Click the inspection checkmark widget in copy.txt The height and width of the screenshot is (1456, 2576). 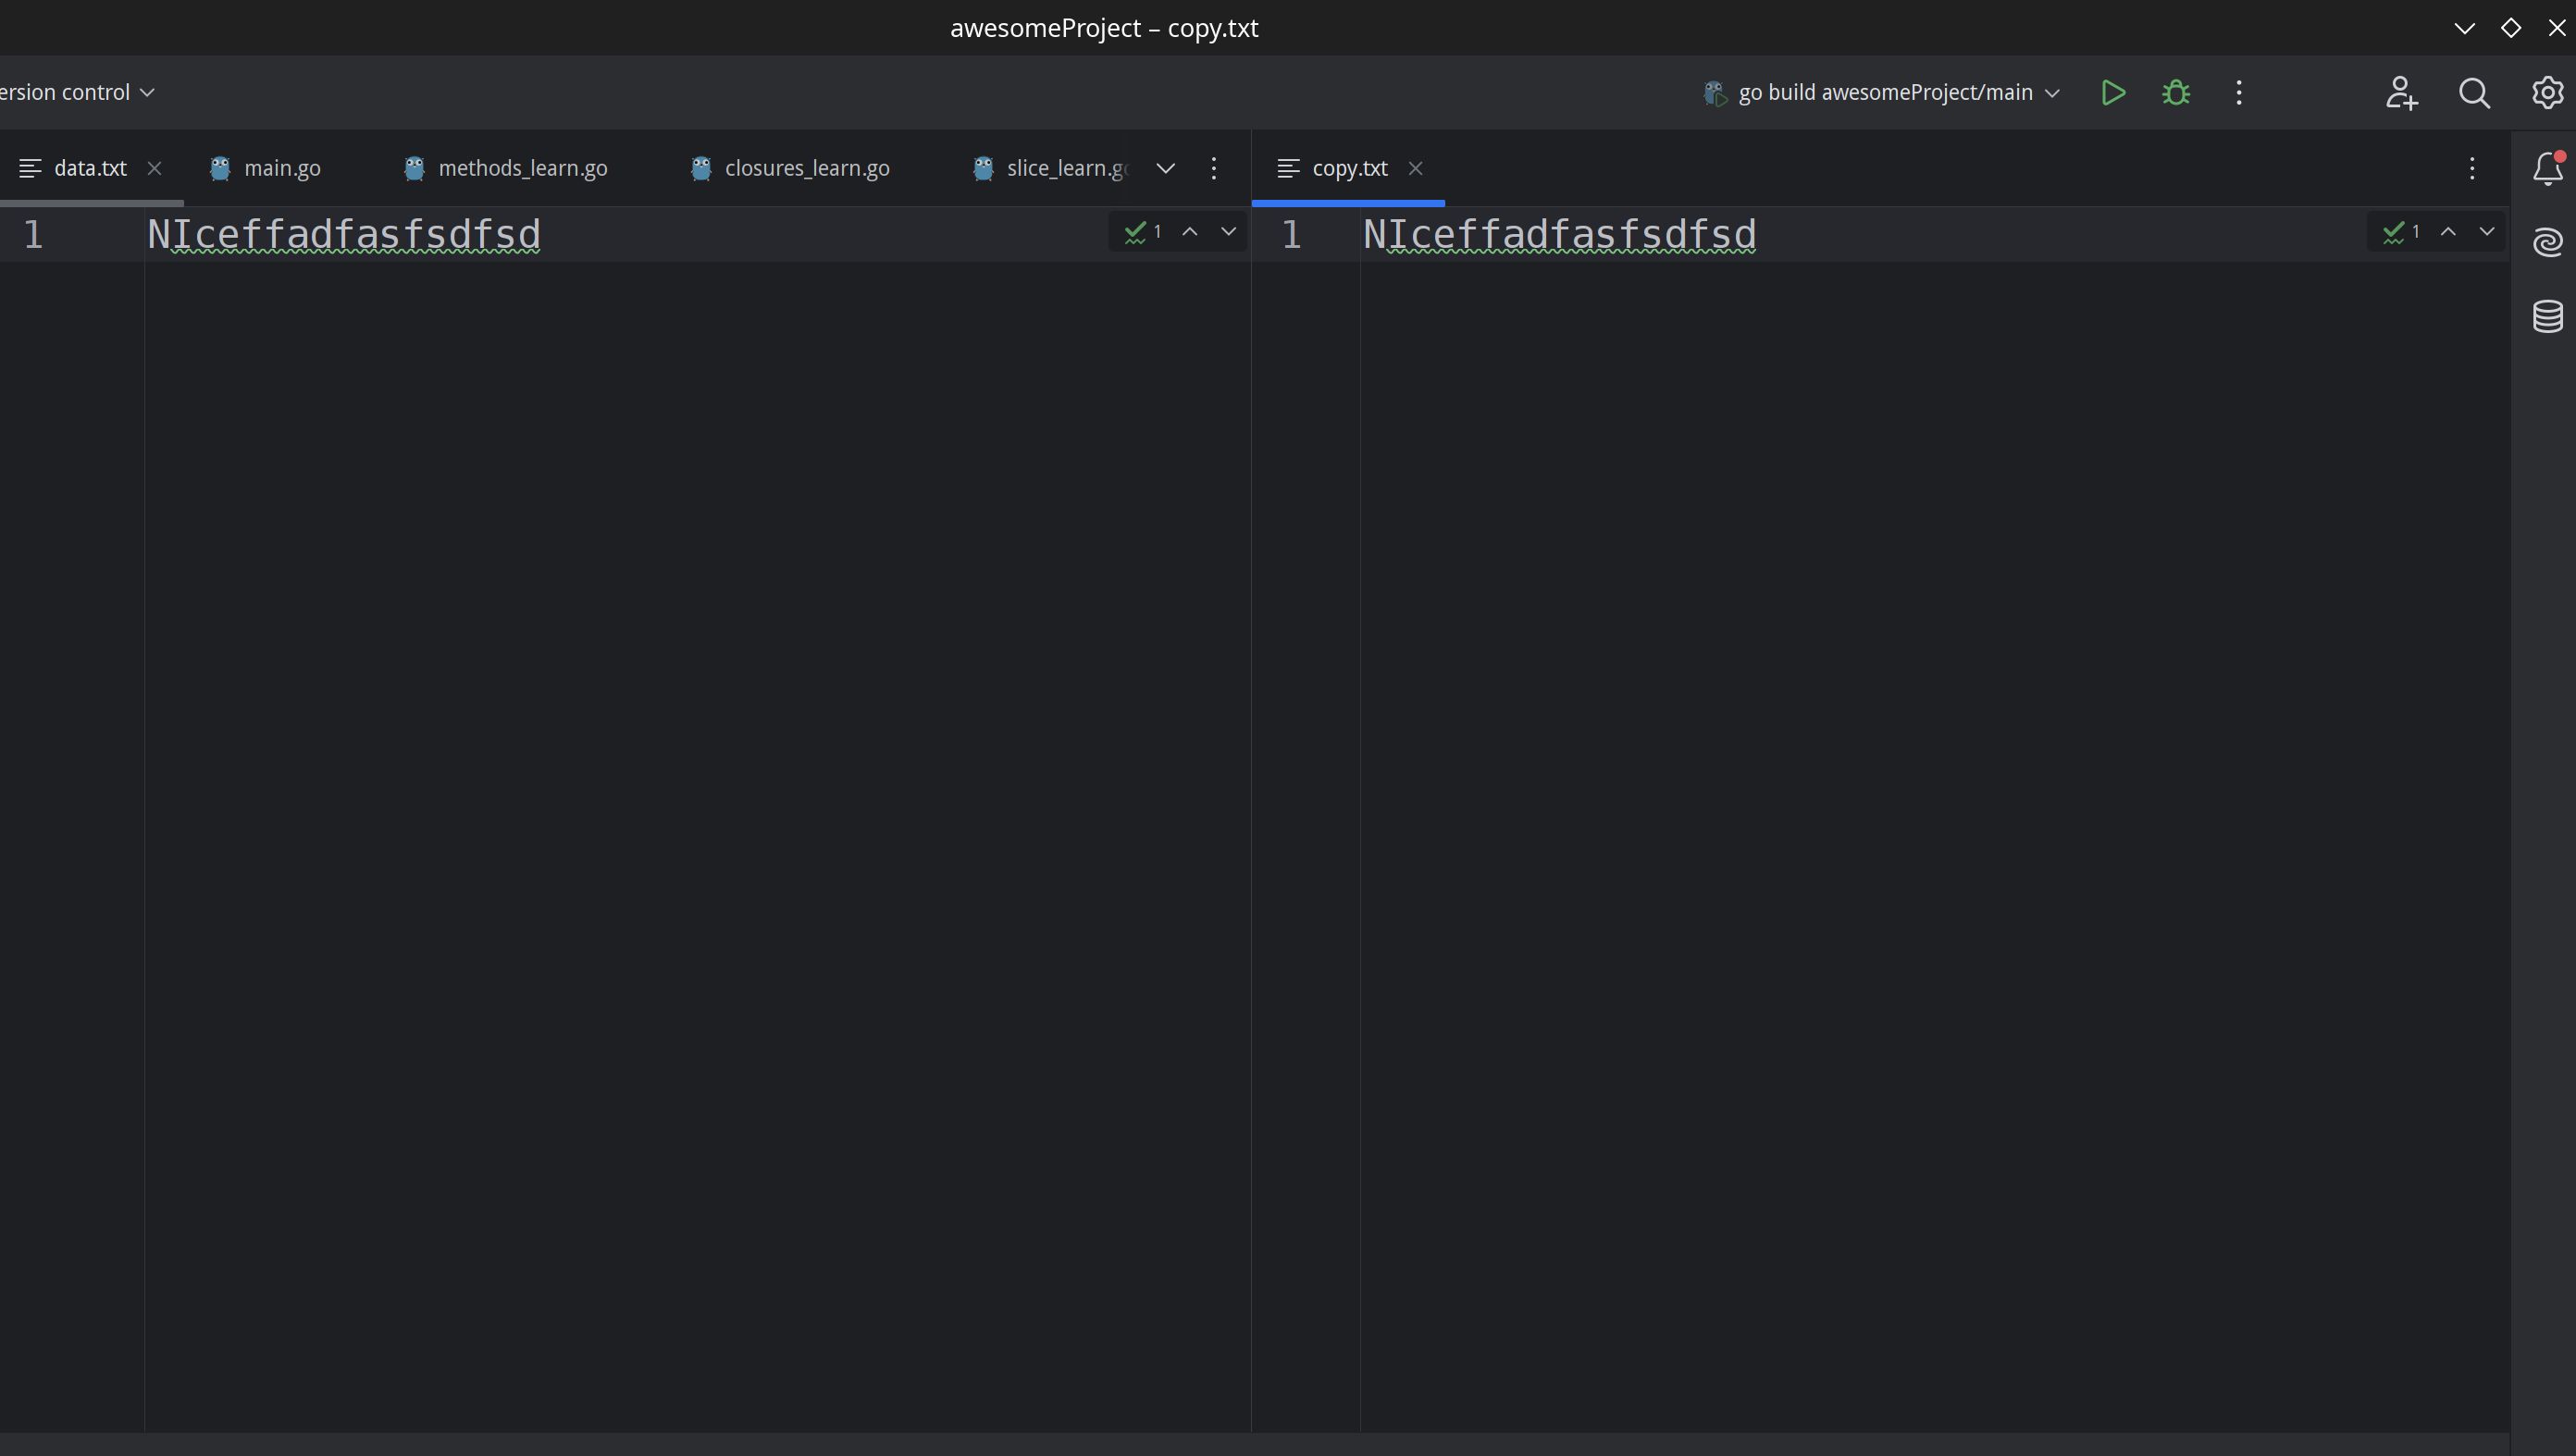(x=2401, y=232)
